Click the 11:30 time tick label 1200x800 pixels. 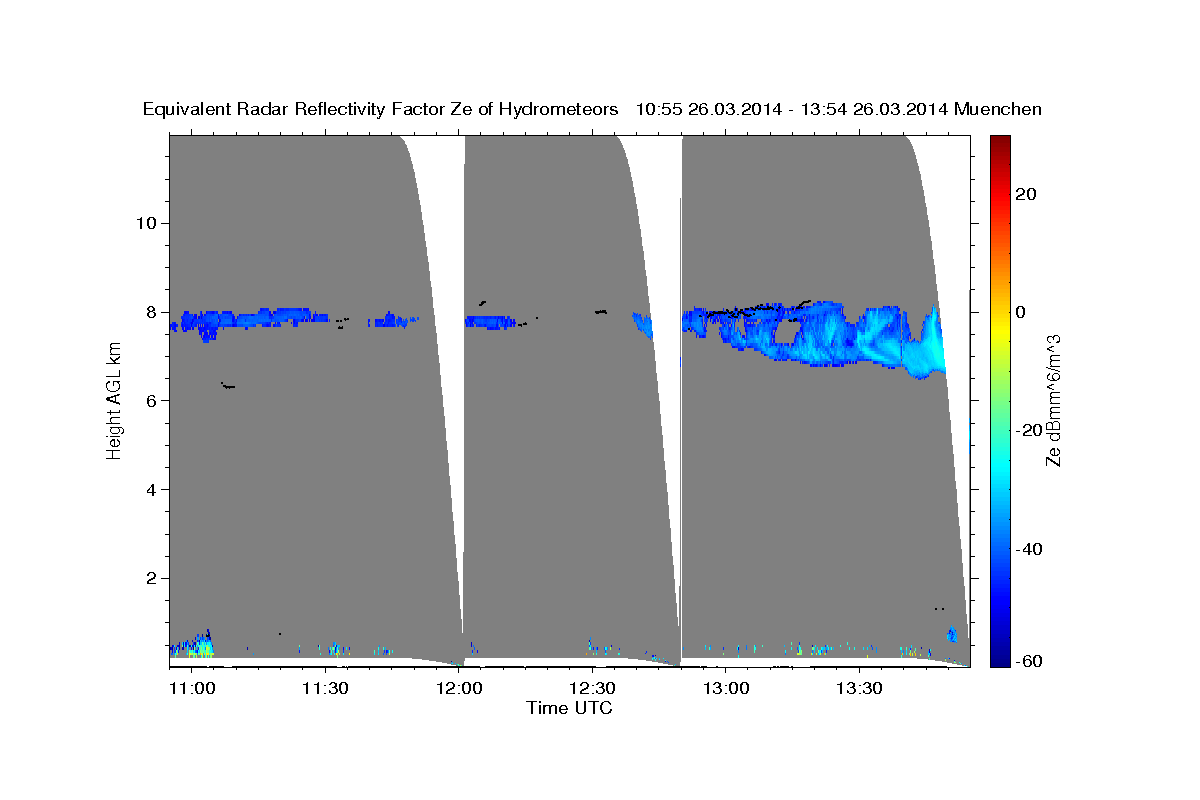click(325, 688)
